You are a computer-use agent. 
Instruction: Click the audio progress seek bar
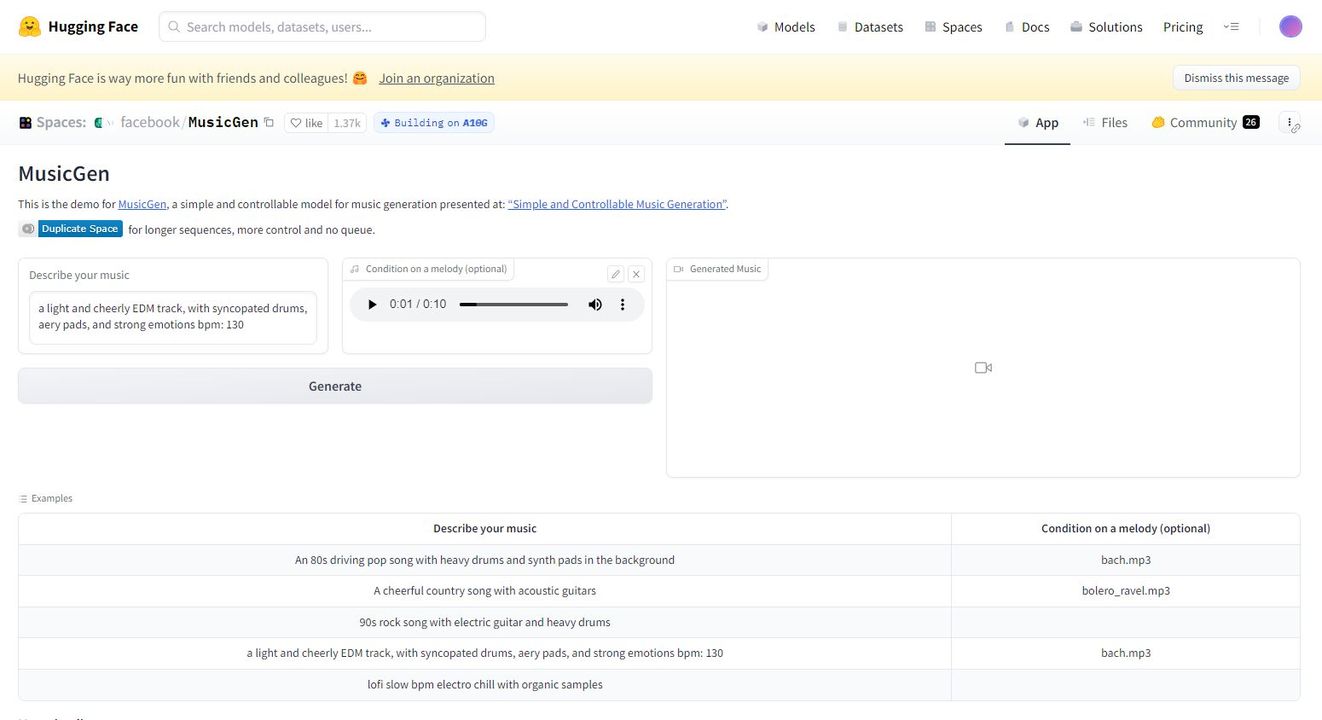[513, 304]
